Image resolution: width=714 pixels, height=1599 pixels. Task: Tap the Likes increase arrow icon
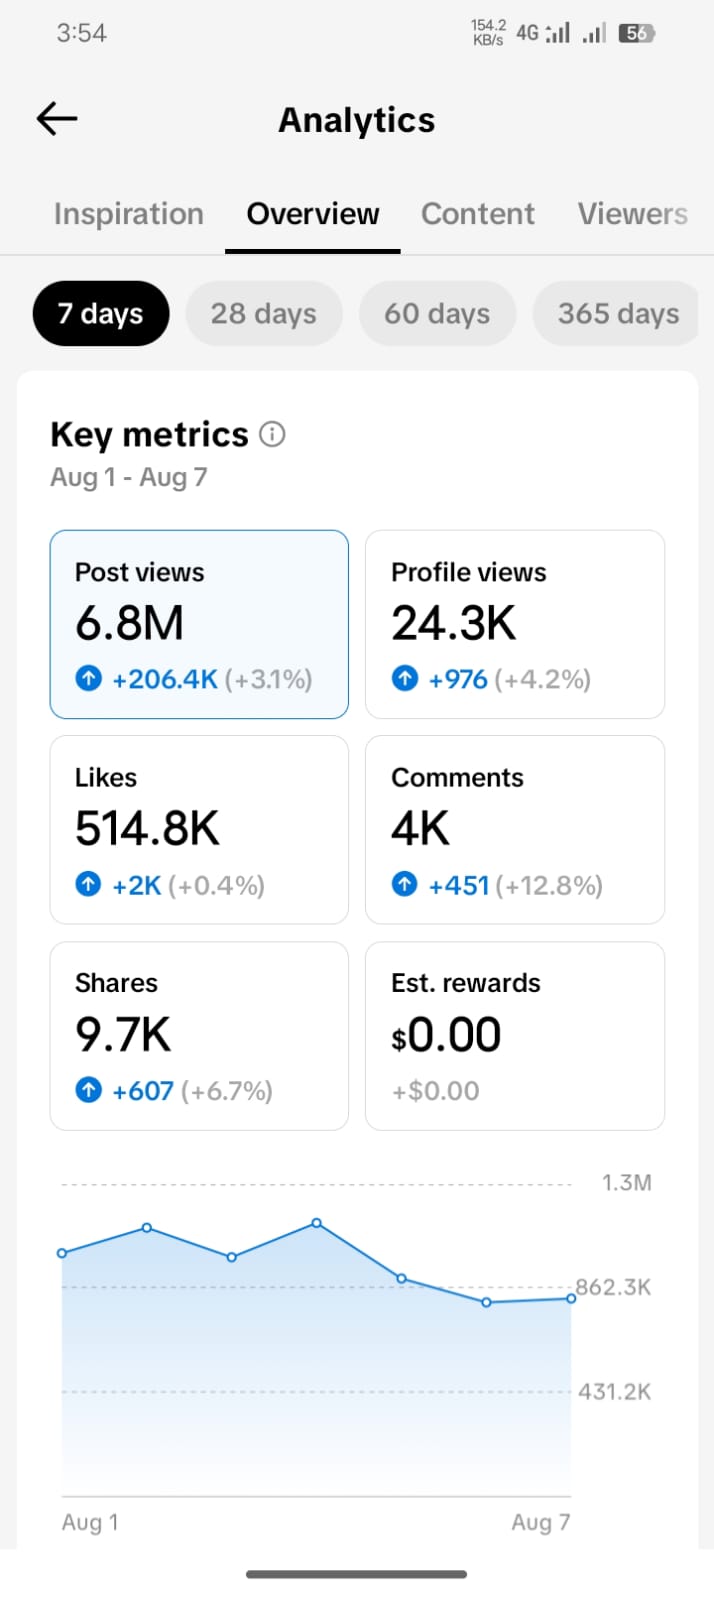(89, 885)
